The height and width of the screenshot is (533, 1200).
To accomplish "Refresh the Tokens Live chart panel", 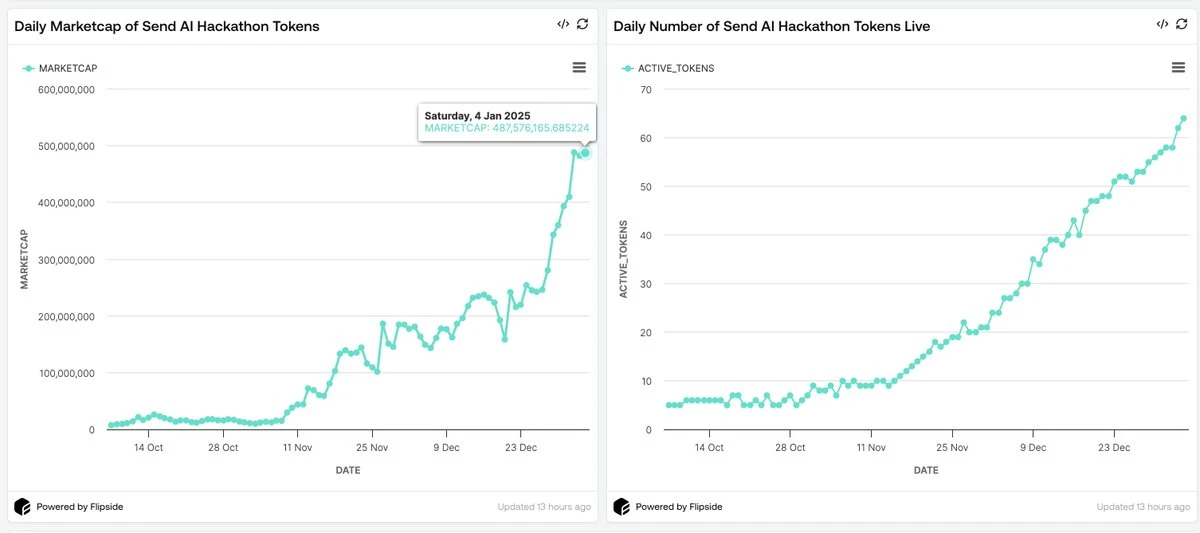I will (x=1181, y=24).
